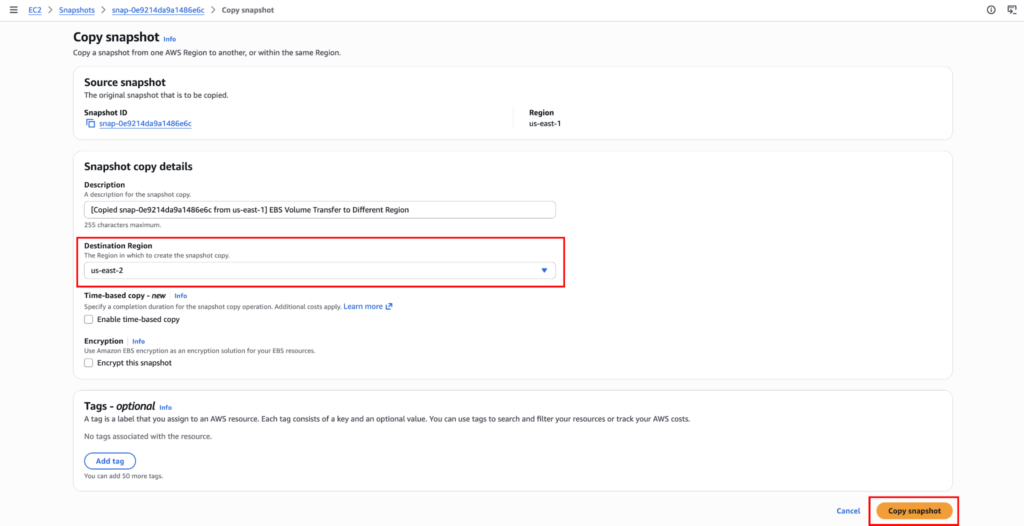The height and width of the screenshot is (526, 1024).
Task: Click the snapshot ID link in Source snapshot
Action: point(145,123)
